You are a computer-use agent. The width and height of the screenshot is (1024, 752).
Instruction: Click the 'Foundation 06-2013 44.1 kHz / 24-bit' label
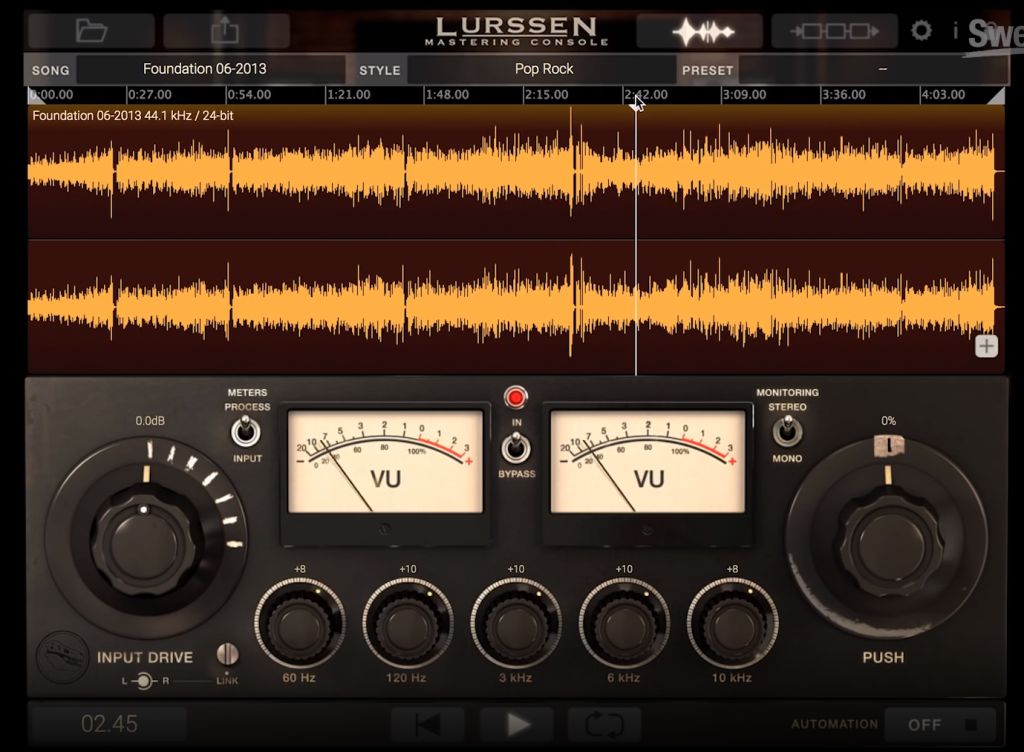pos(133,116)
